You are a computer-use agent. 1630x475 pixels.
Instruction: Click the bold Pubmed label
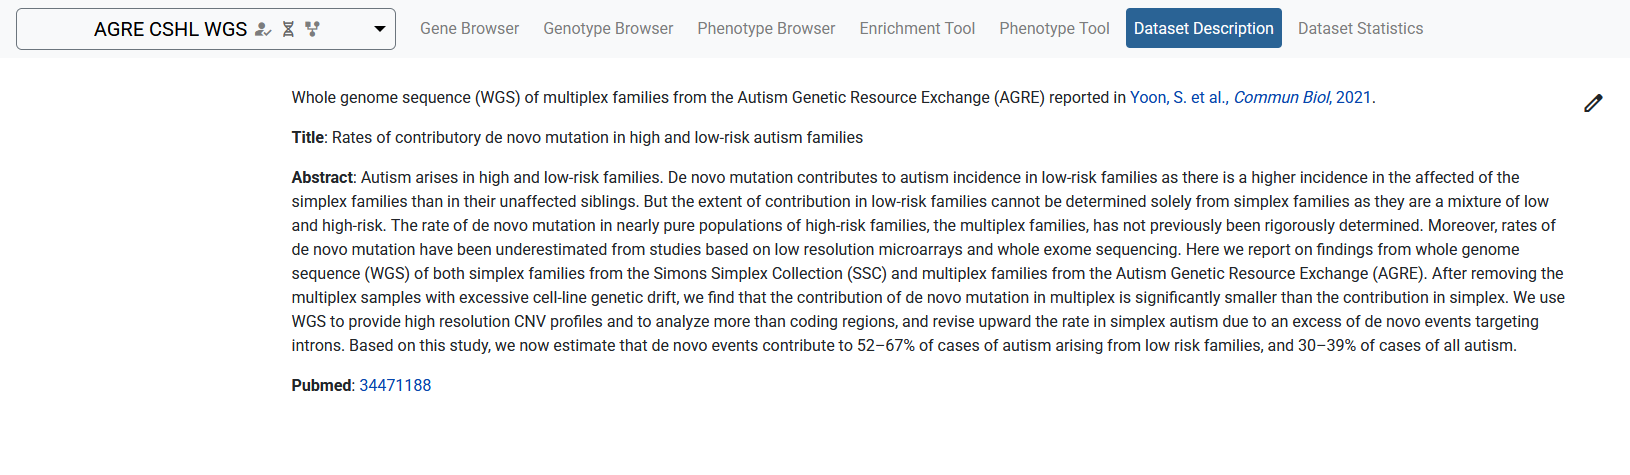coord(321,385)
